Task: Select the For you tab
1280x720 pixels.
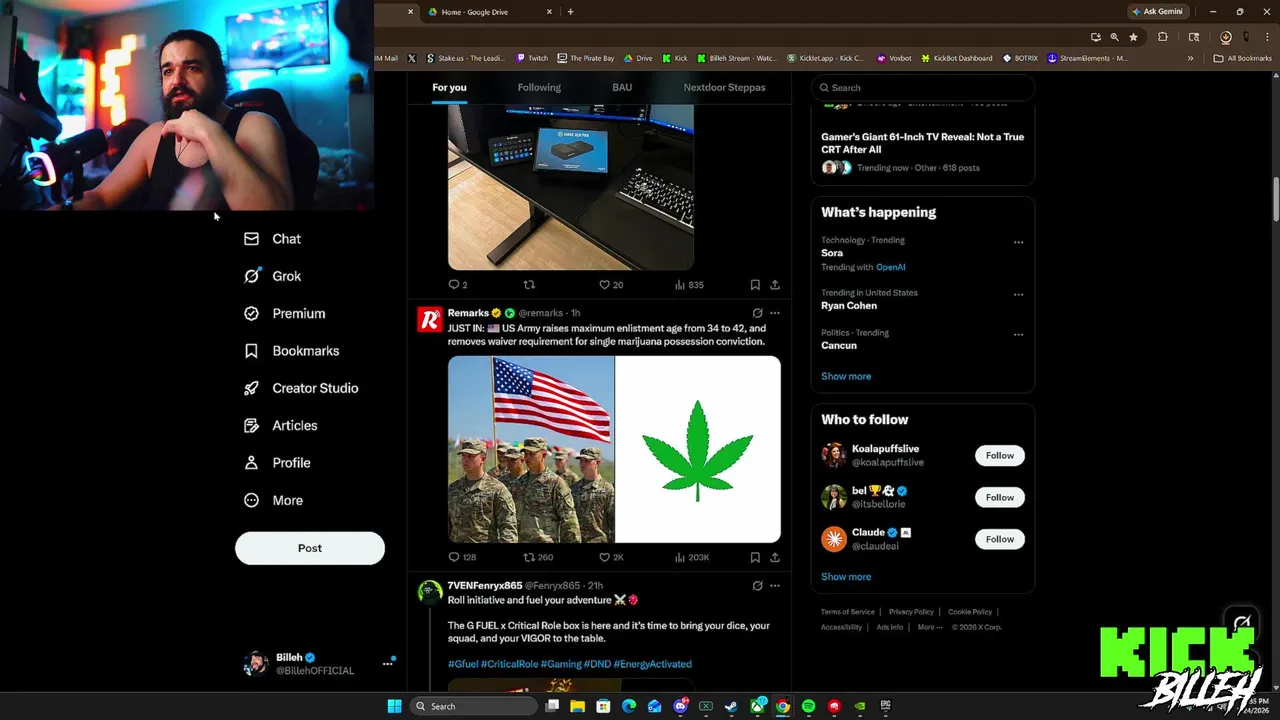Action: 449,87
